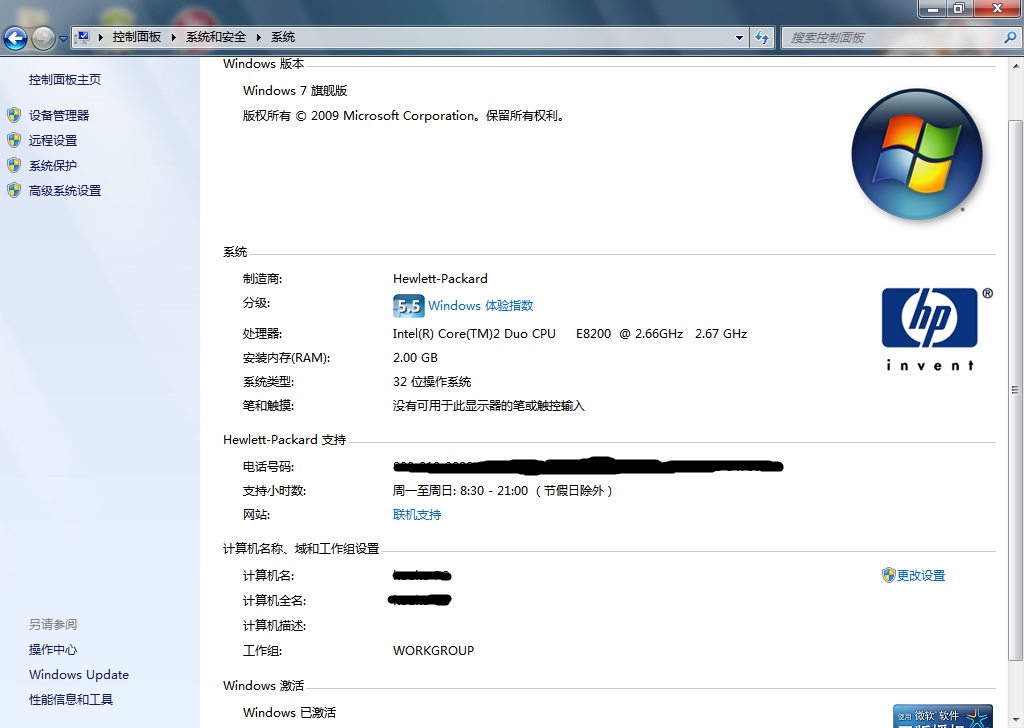
Task: Open 性能信息和工具 link in sidebar
Action: tap(71, 699)
